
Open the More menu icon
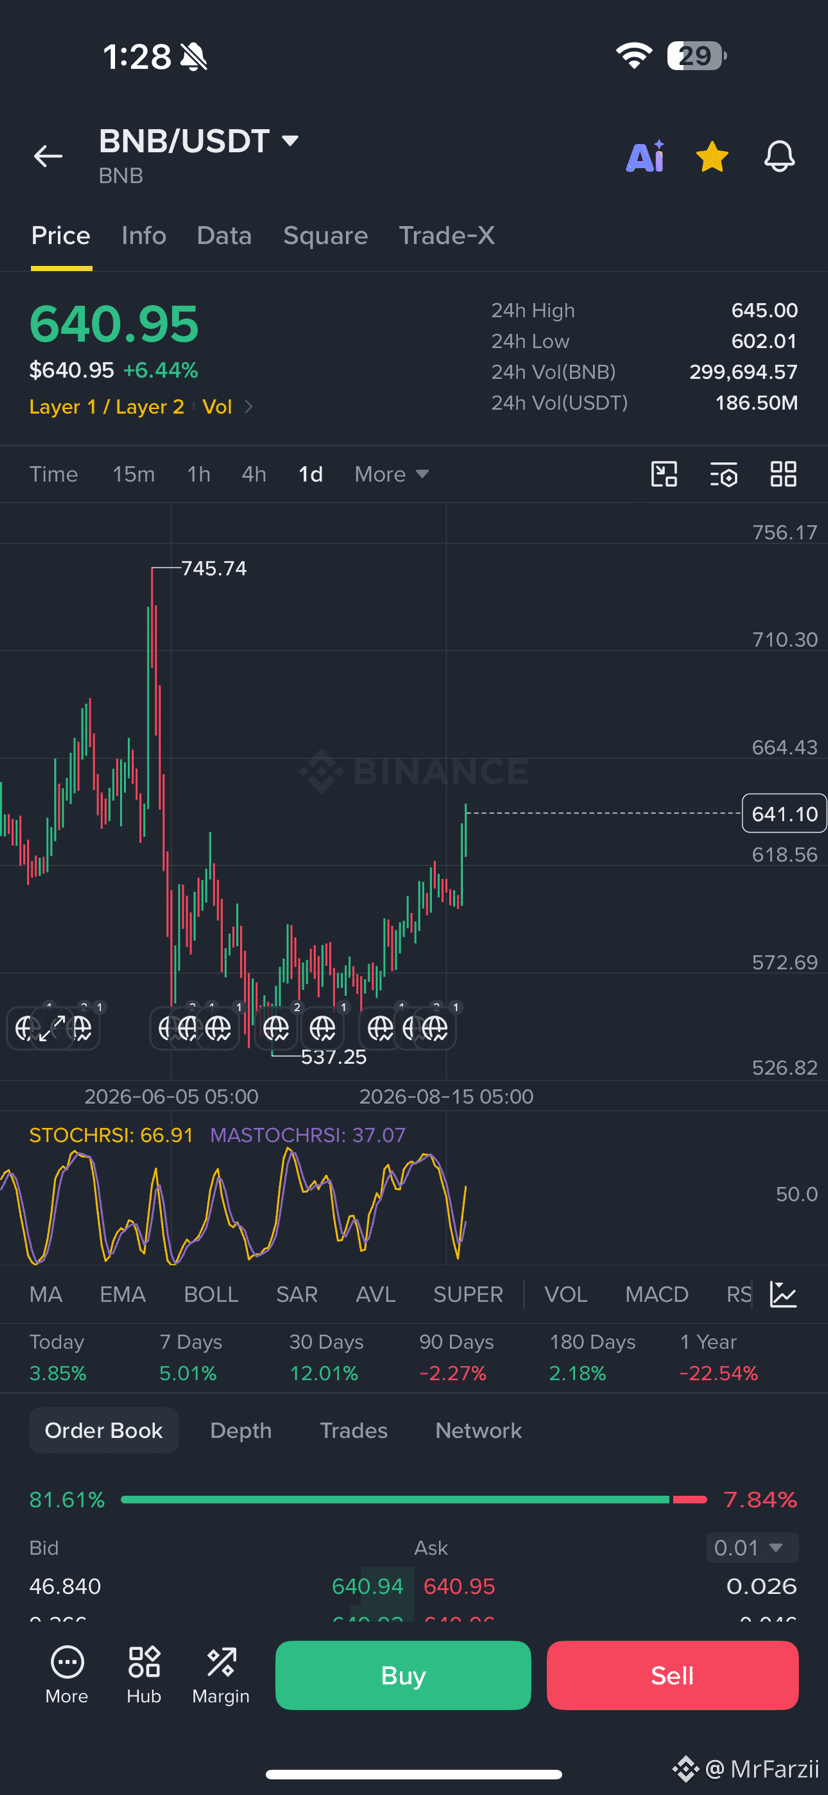tap(67, 1675)
